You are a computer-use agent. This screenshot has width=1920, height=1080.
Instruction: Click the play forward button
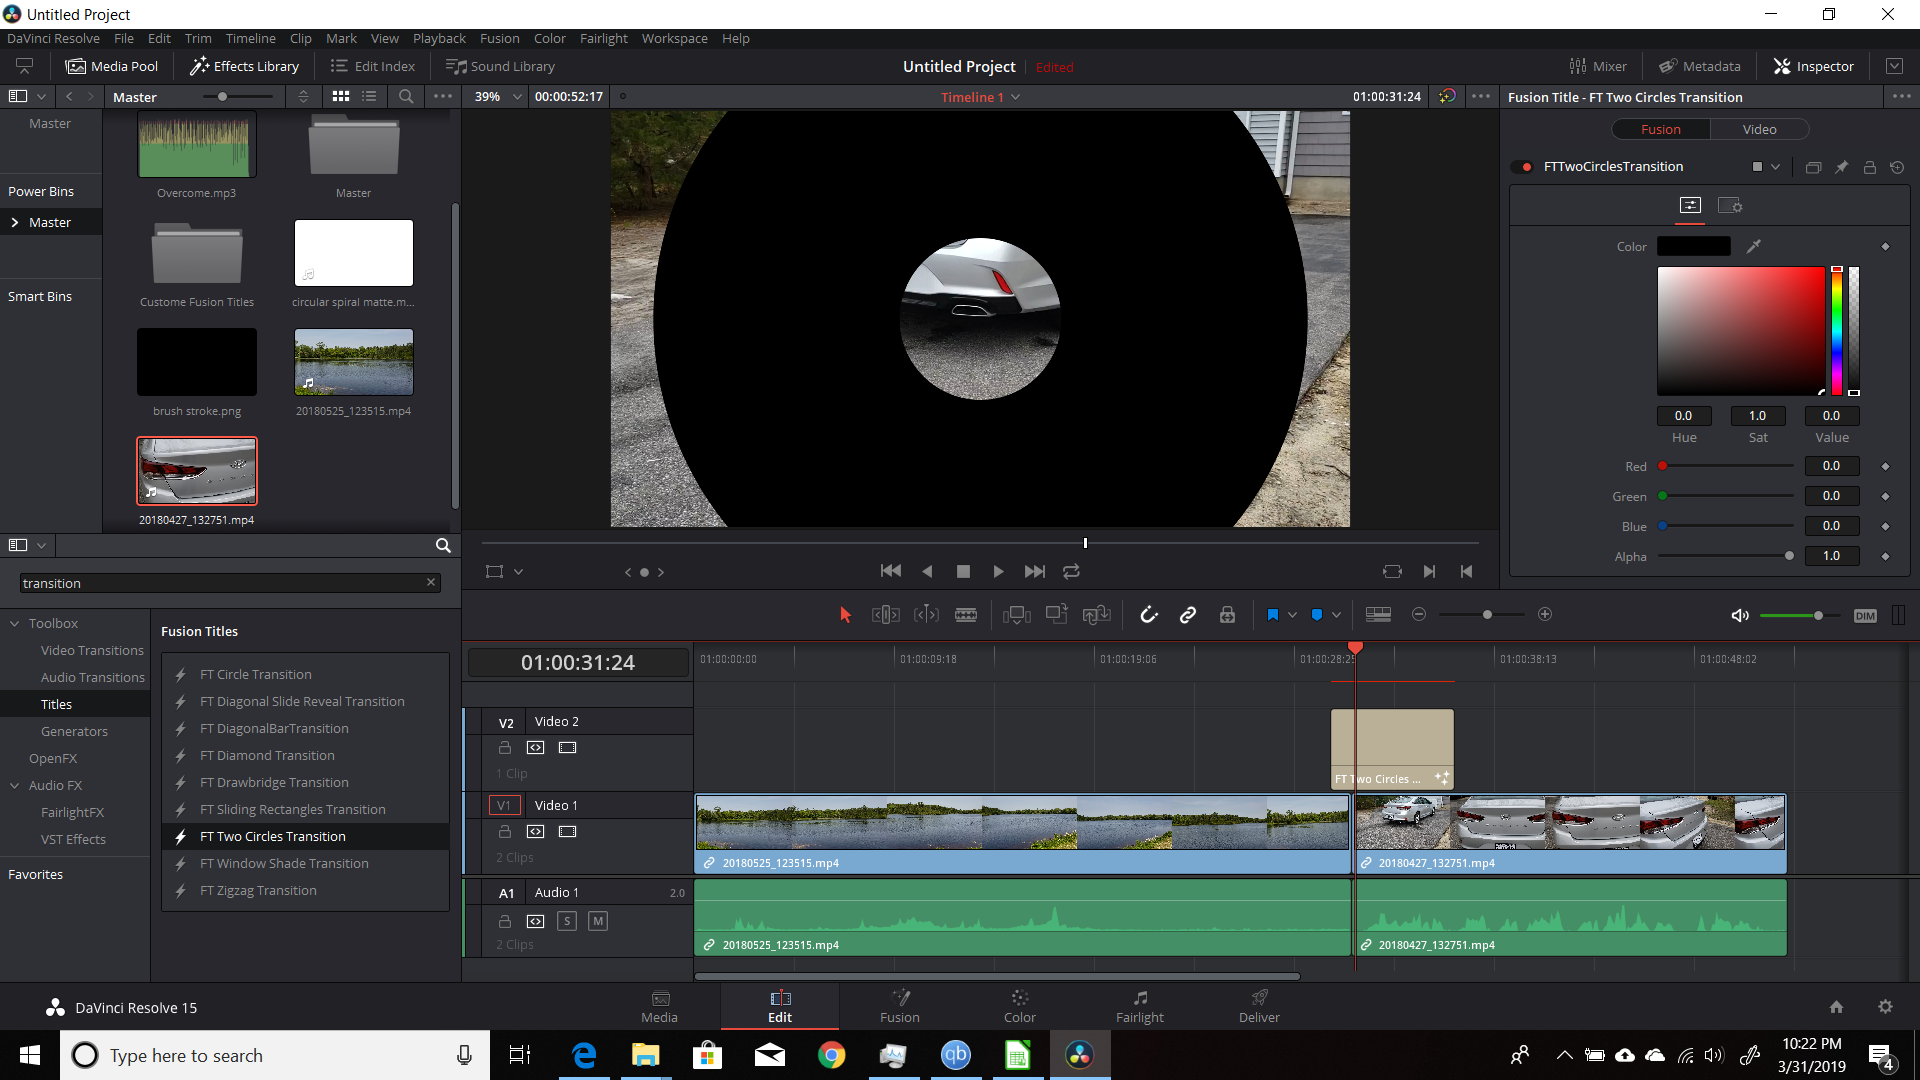998,571
